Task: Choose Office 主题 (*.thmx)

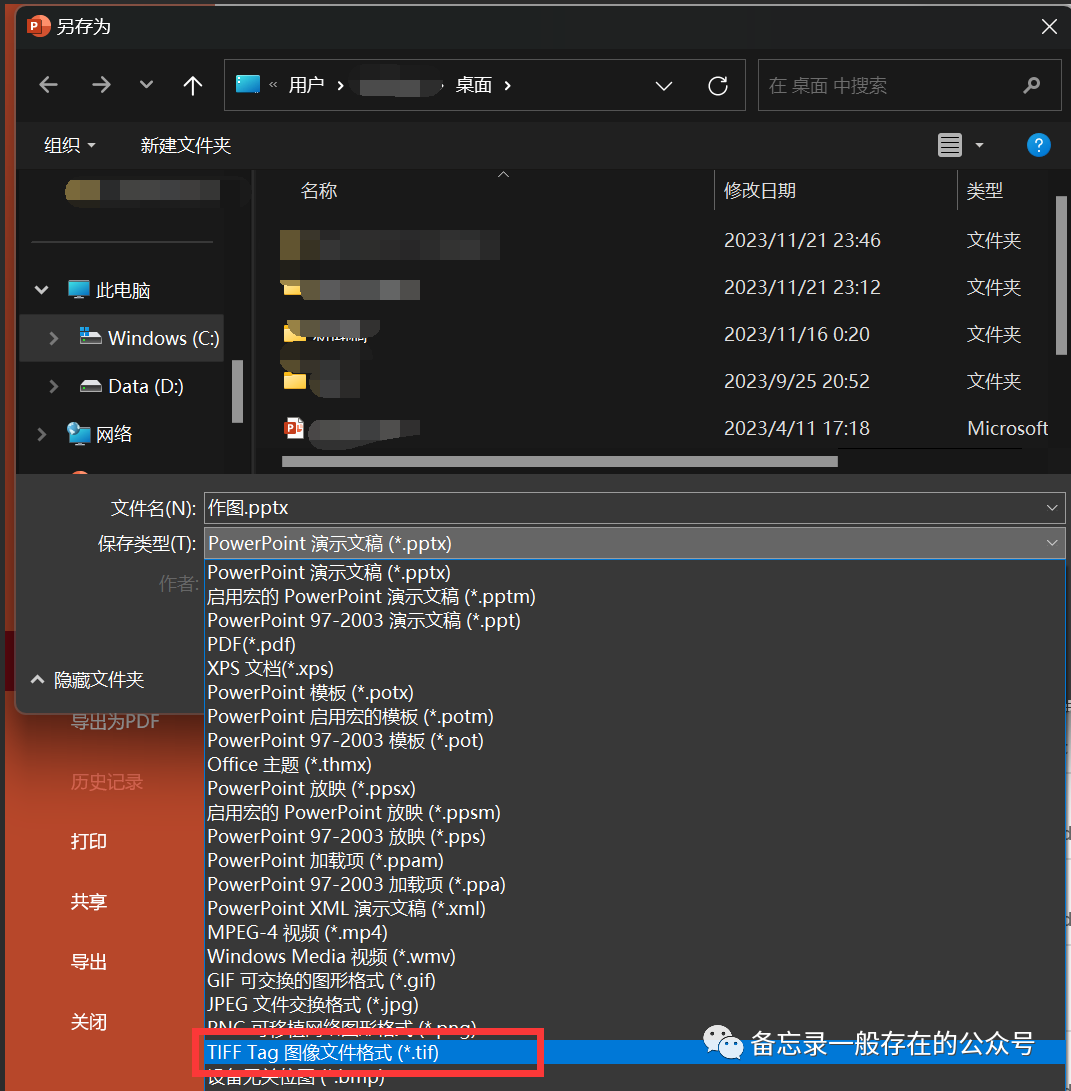Action: click(x=635, y=765)
